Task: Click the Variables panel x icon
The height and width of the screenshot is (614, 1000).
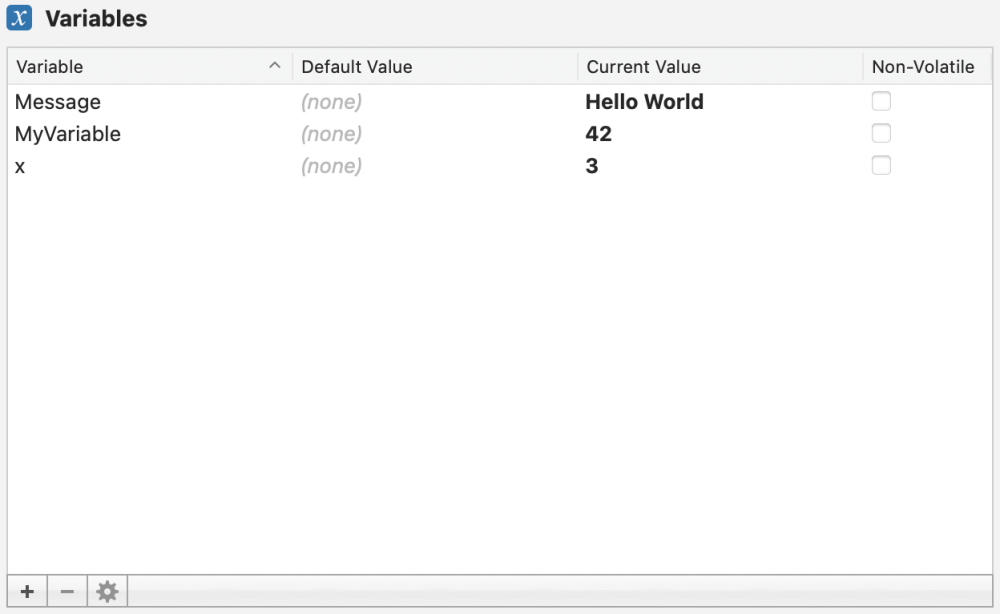Action: coord(20,18)
